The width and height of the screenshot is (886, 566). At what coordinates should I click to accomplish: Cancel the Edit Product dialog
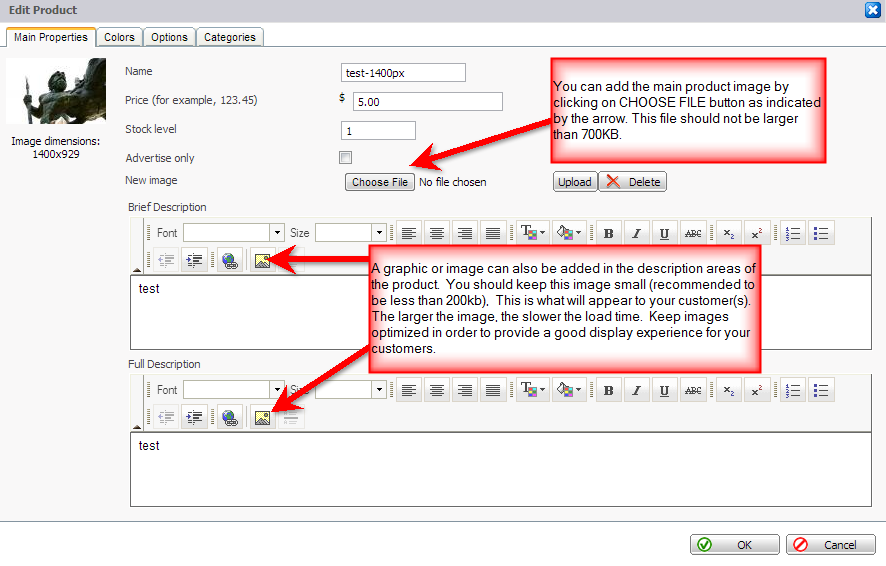click(831, 545)
